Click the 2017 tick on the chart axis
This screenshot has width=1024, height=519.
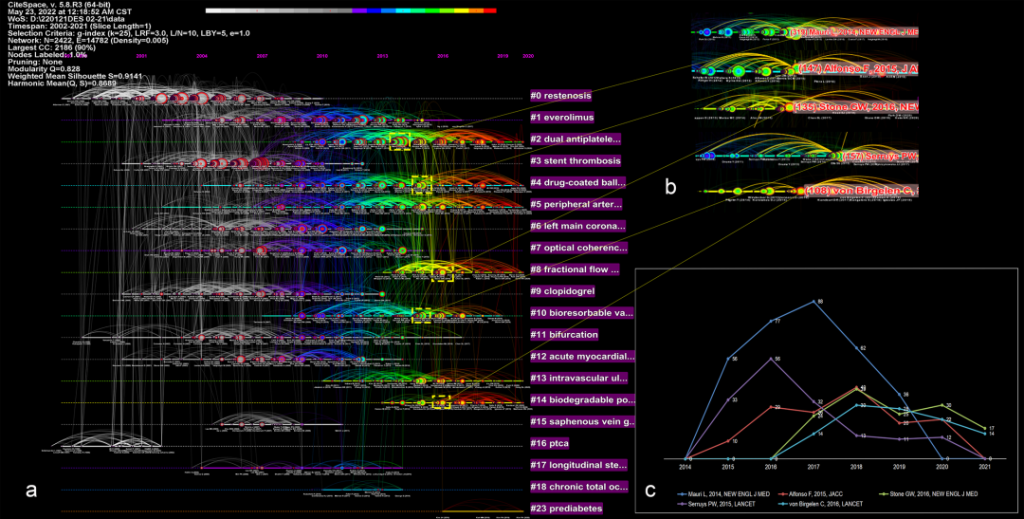pyautogui.click(x=818, y=466)
